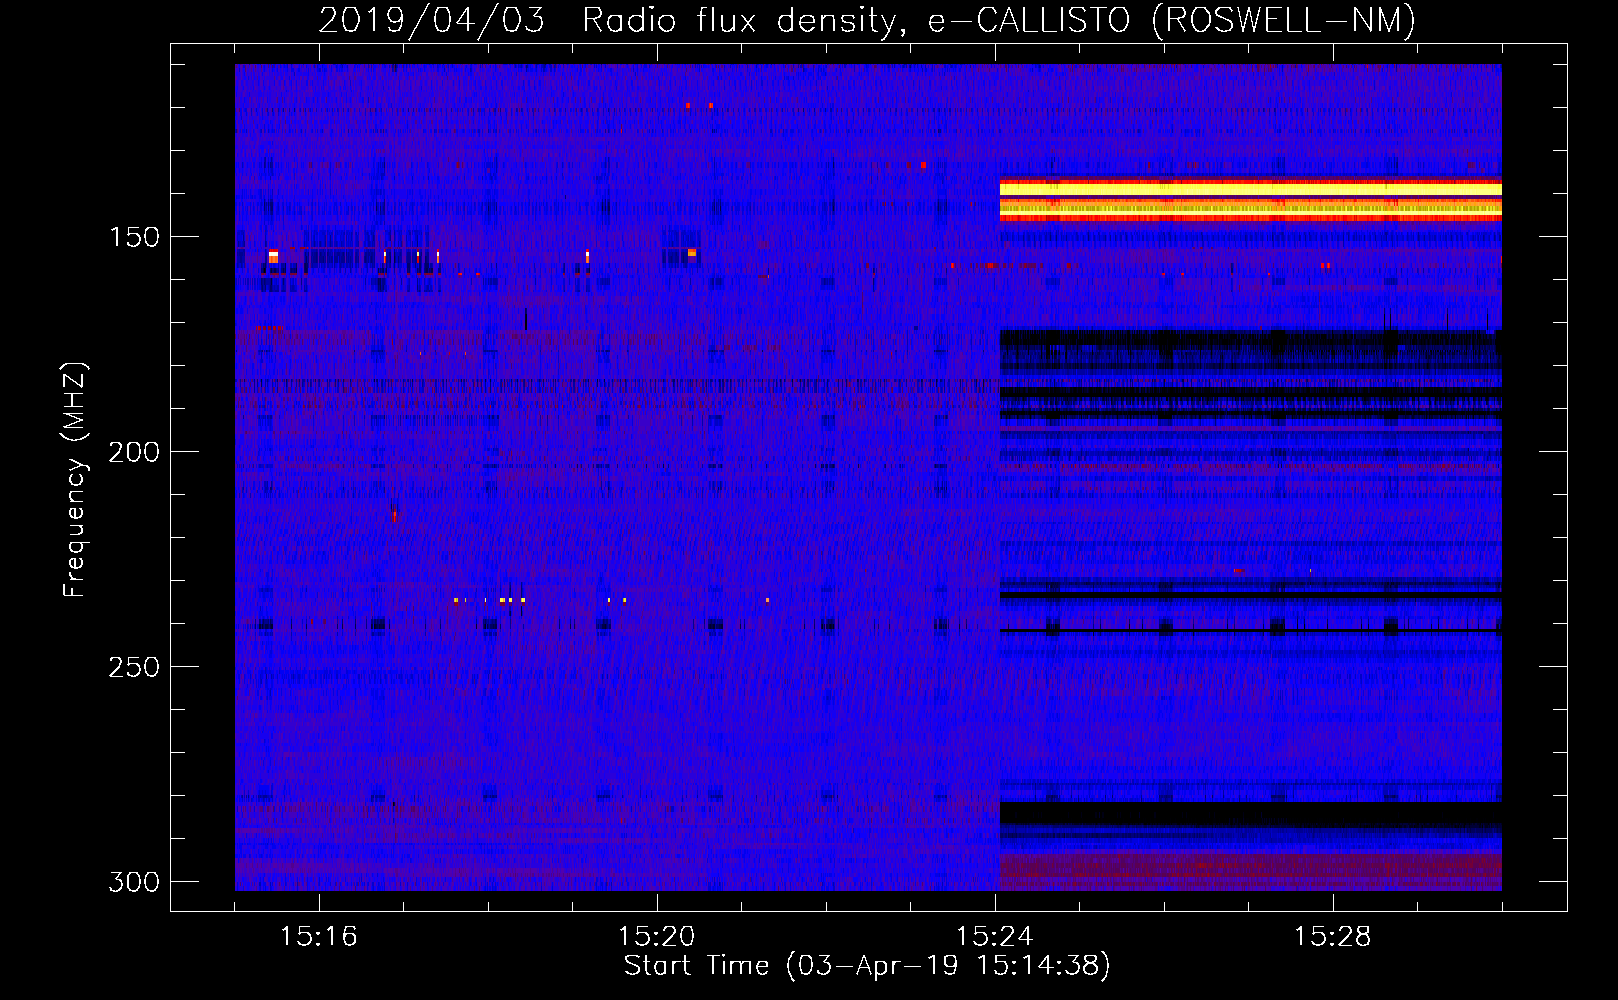
Task: Click the 15:16 time tick label
Action: coord(318,936)
